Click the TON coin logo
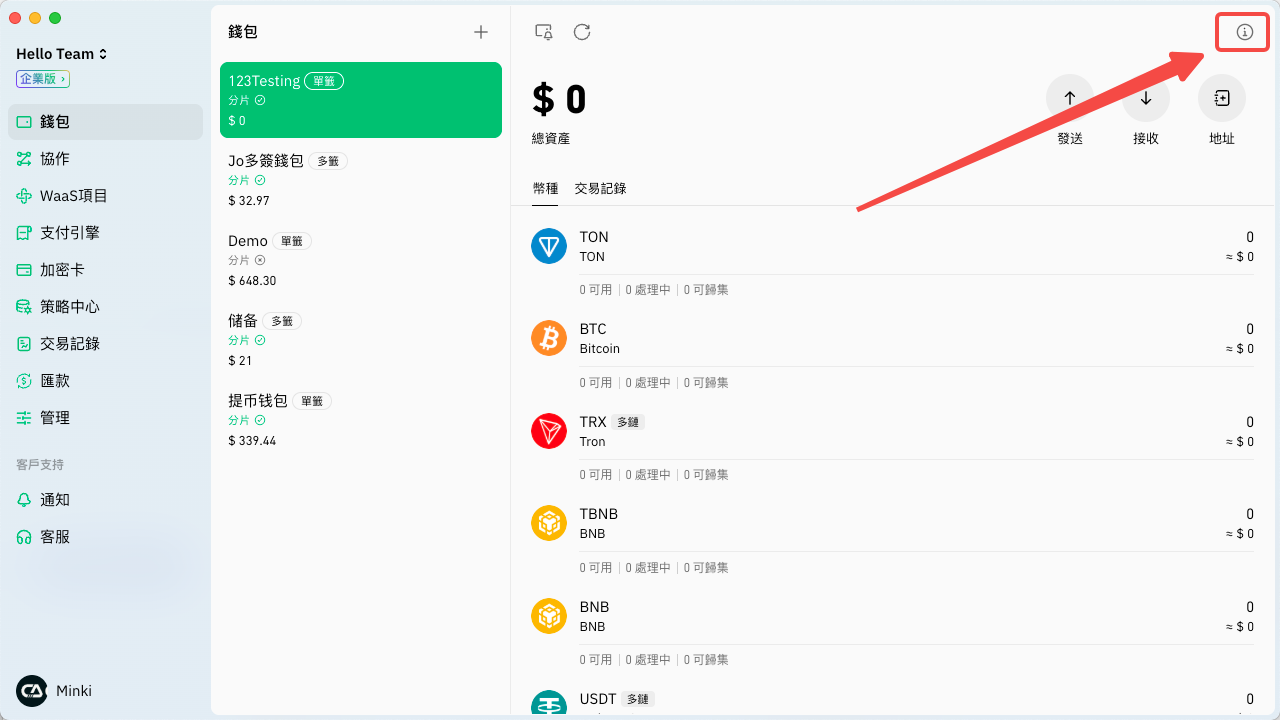This screenshot has height=720, width=1280. coord(549,246)
